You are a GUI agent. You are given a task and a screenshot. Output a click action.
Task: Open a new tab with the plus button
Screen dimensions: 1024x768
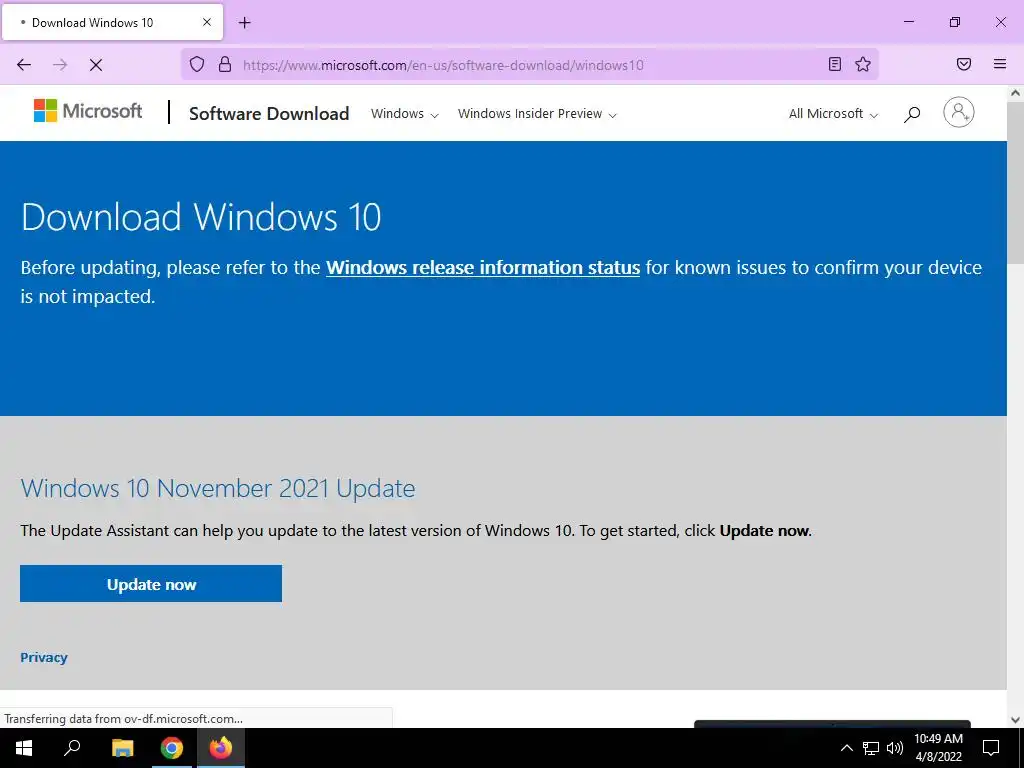coord(245,23)
